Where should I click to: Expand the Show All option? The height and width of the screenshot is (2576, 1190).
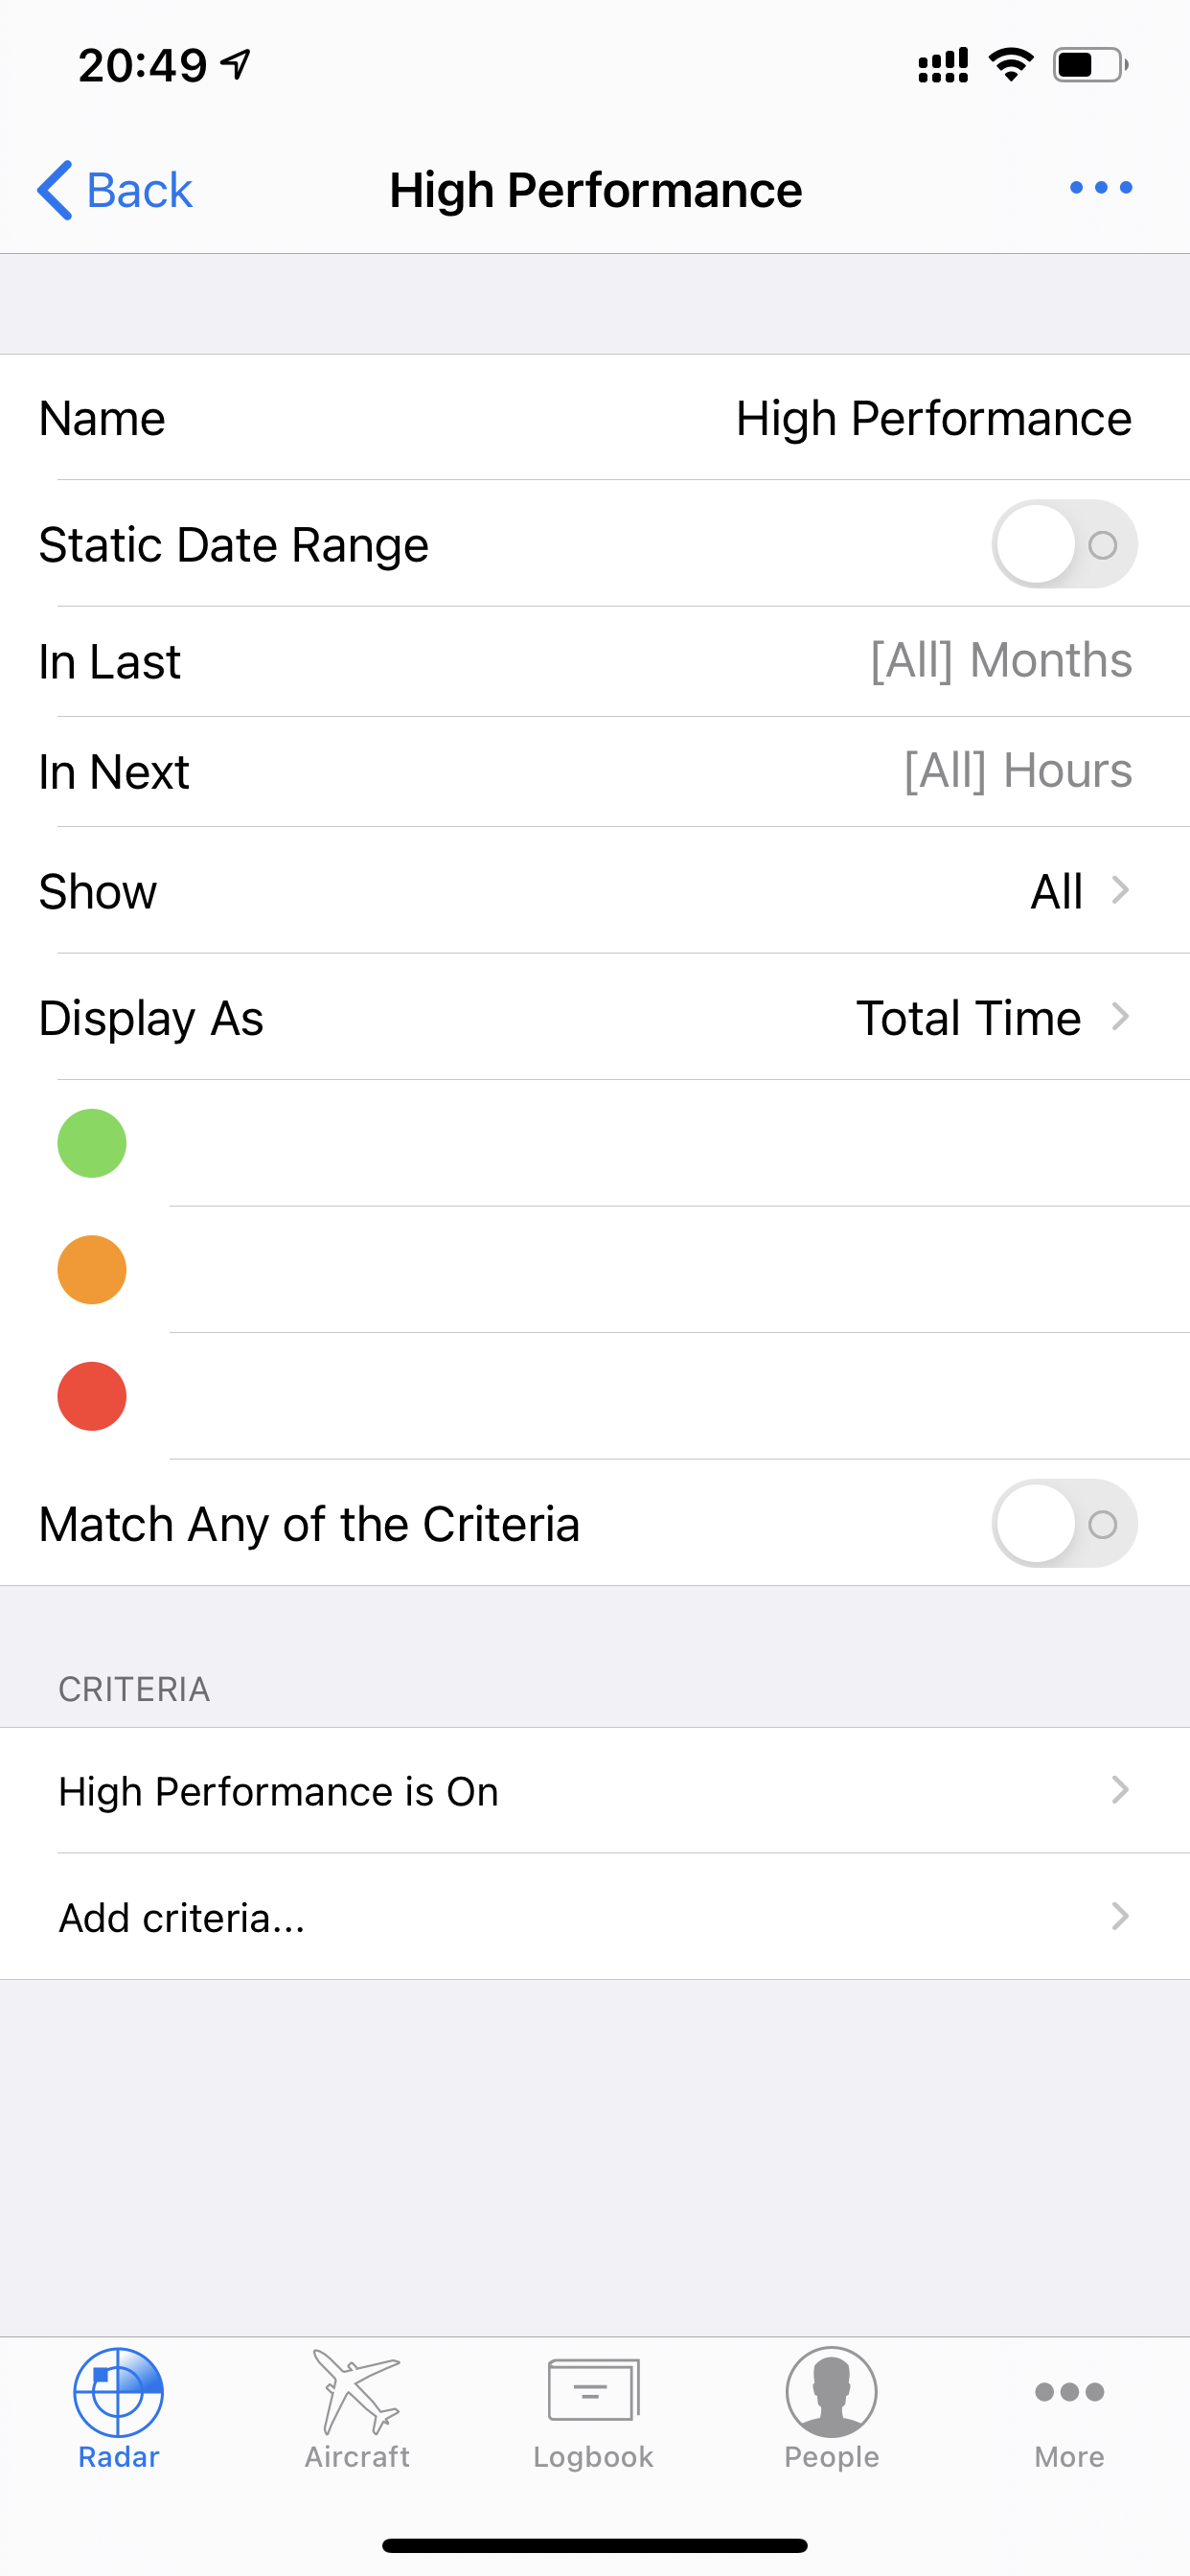(595, 890)
